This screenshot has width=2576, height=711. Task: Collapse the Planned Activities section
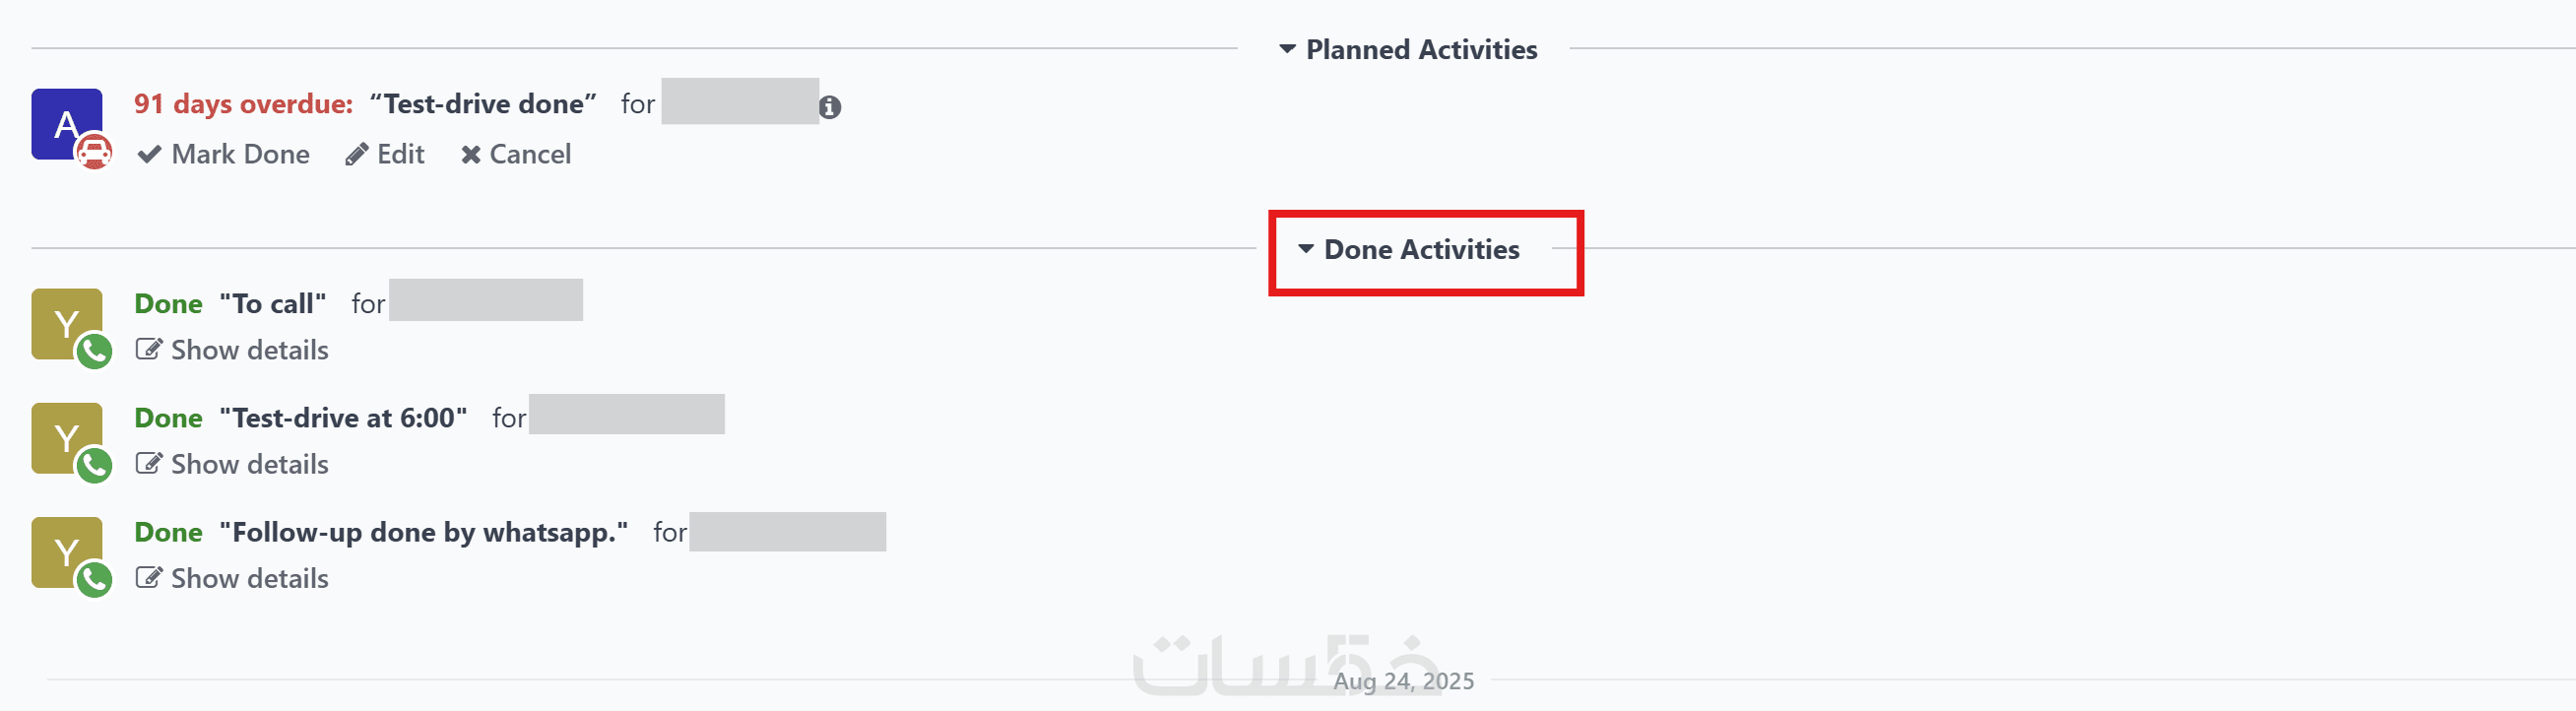(1408, 49)
